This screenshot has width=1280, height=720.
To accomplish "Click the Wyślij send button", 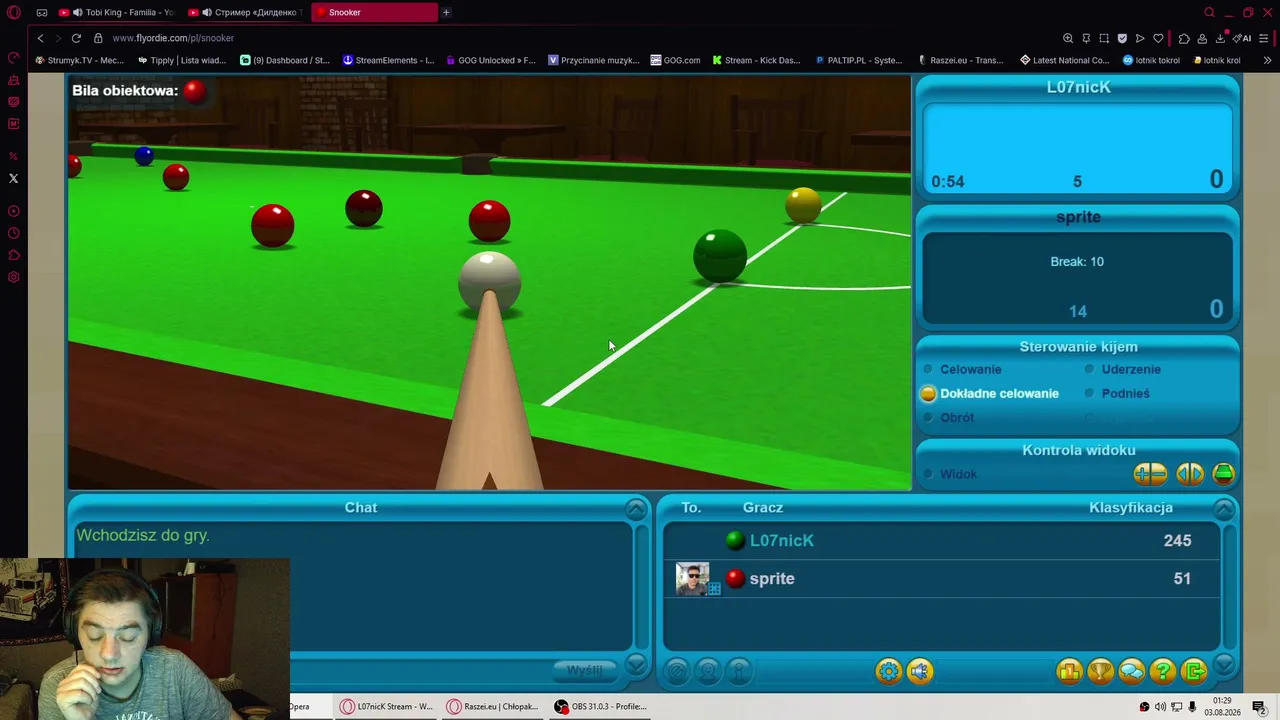I will tap(584, 670).
